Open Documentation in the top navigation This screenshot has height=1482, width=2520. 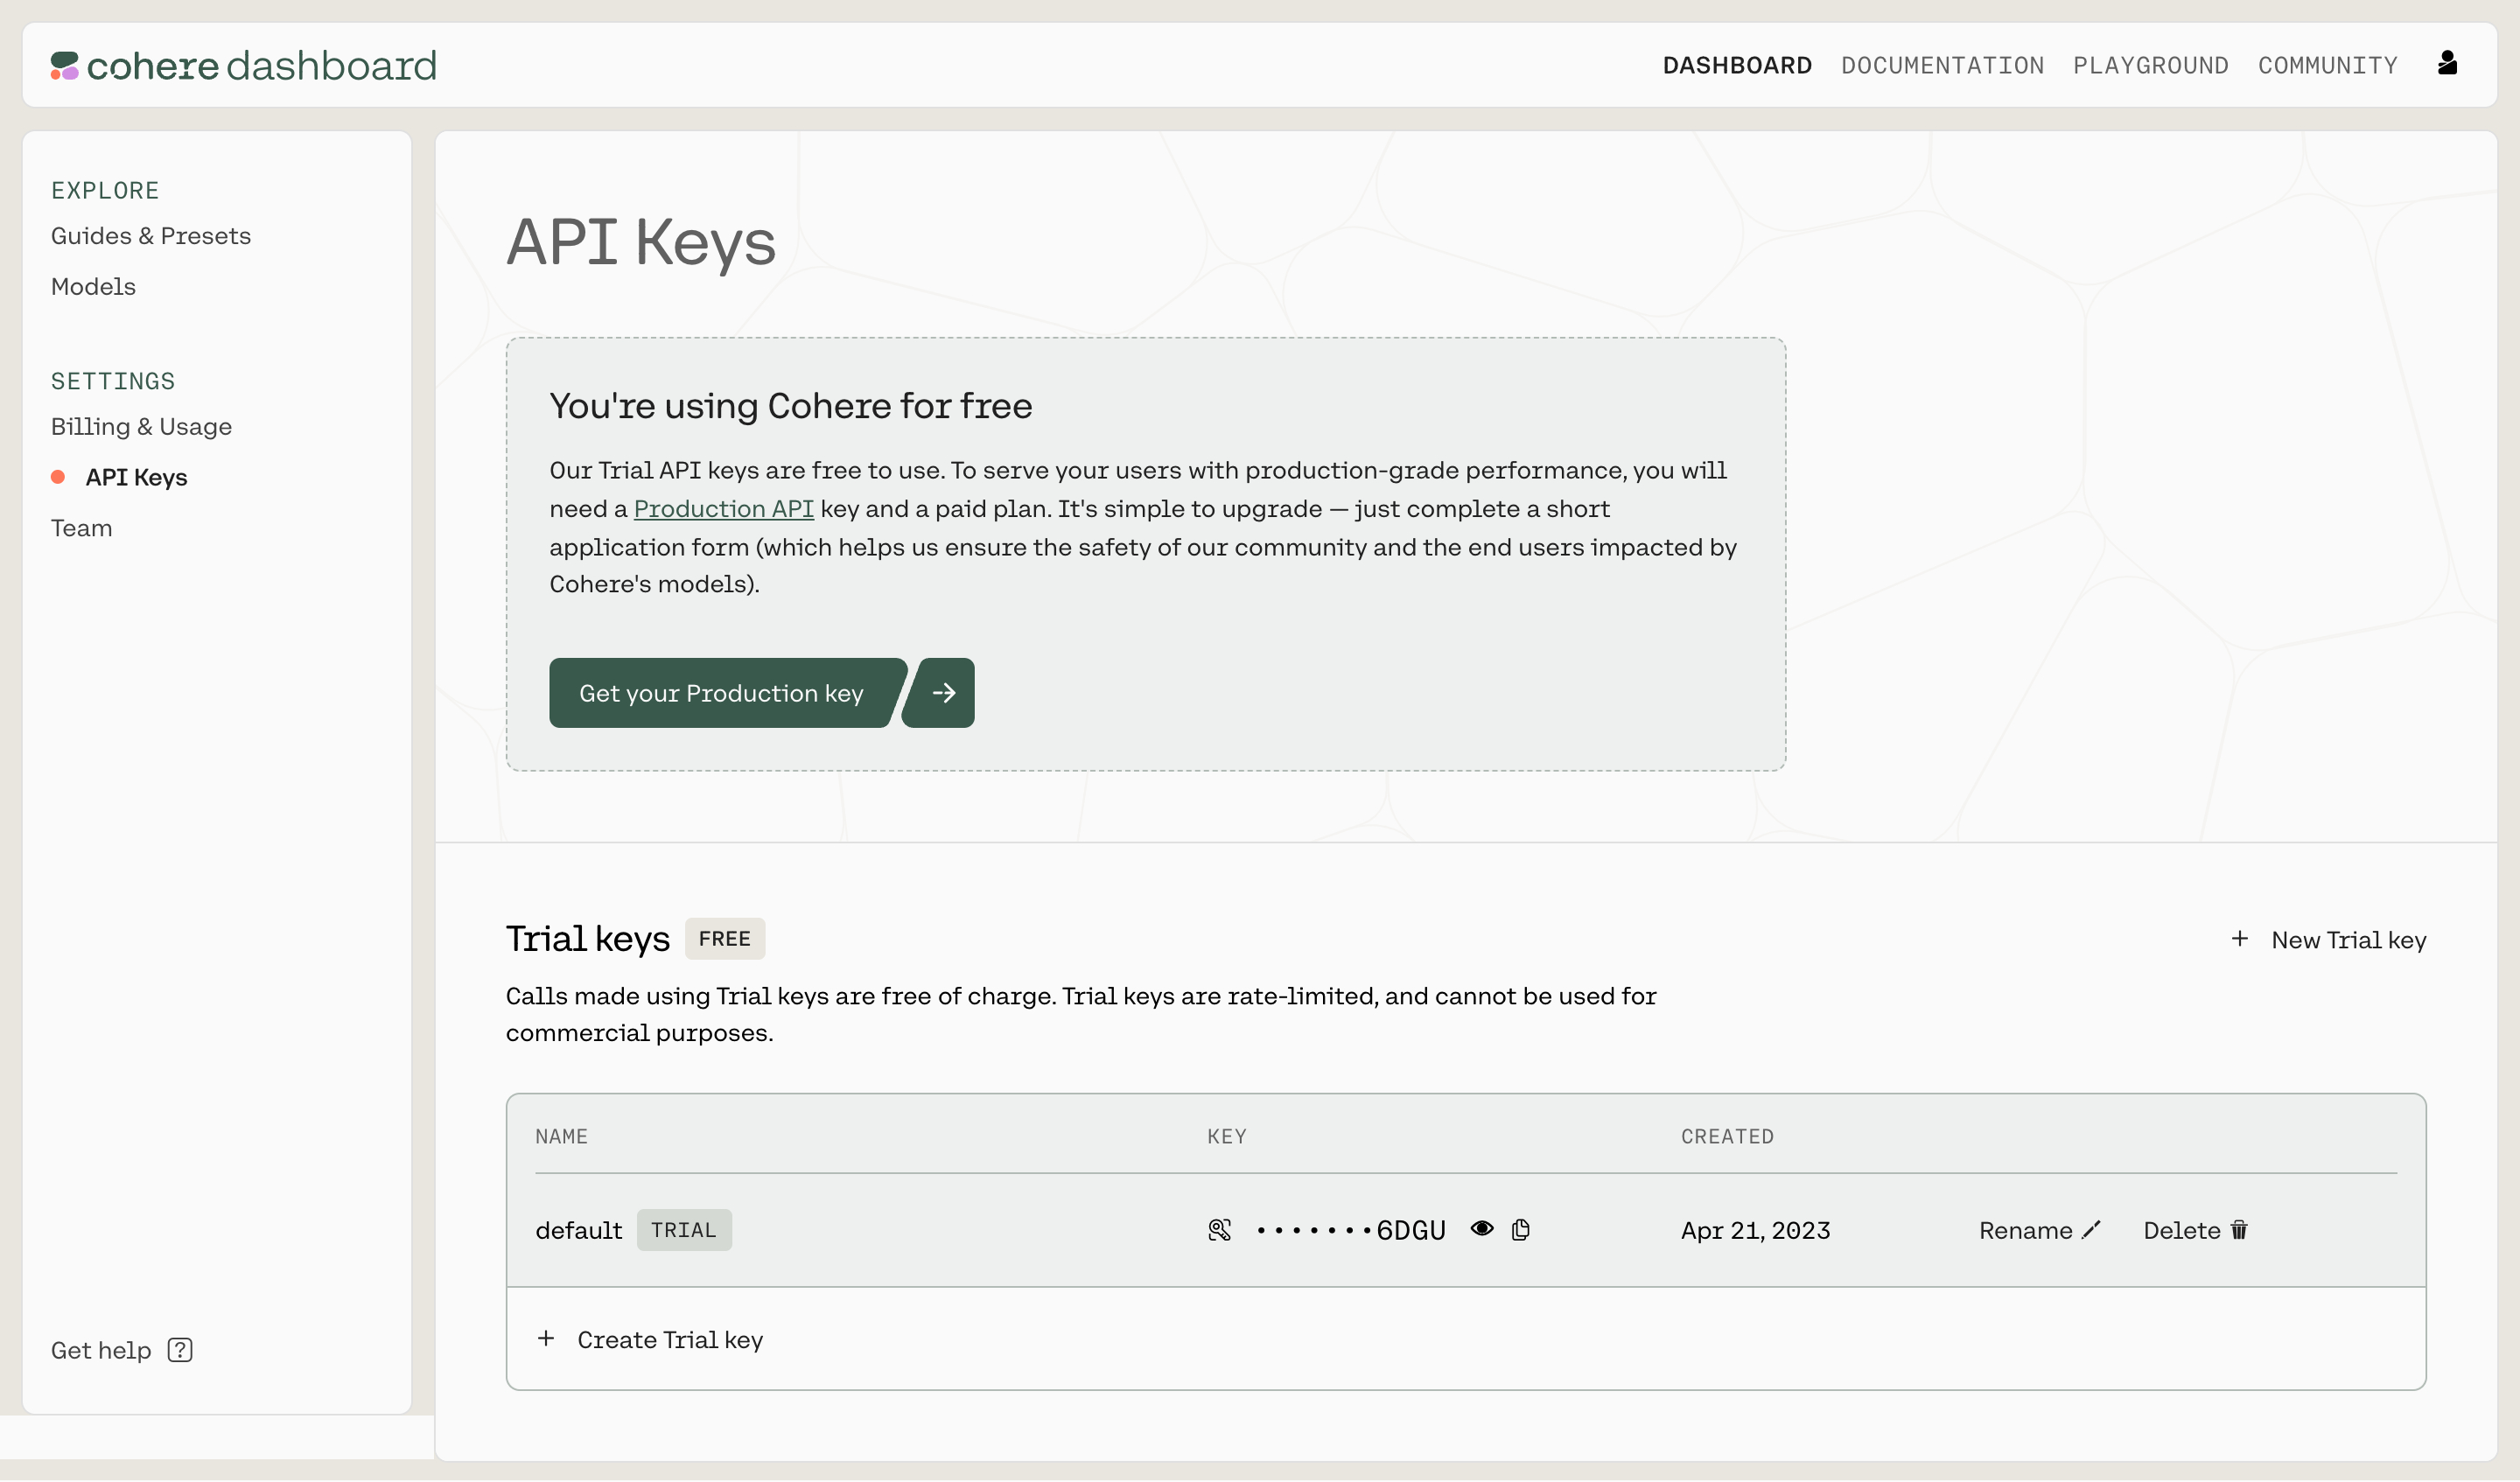tap(1942, 65)
